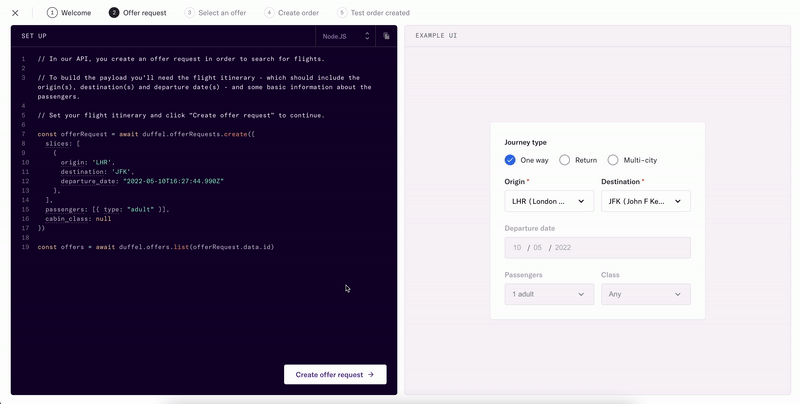Image resolution: width=800 pixels, height=404 pixels.
Task: Click the duffel.offers.list code line
Action: click(x=156, y=247)
